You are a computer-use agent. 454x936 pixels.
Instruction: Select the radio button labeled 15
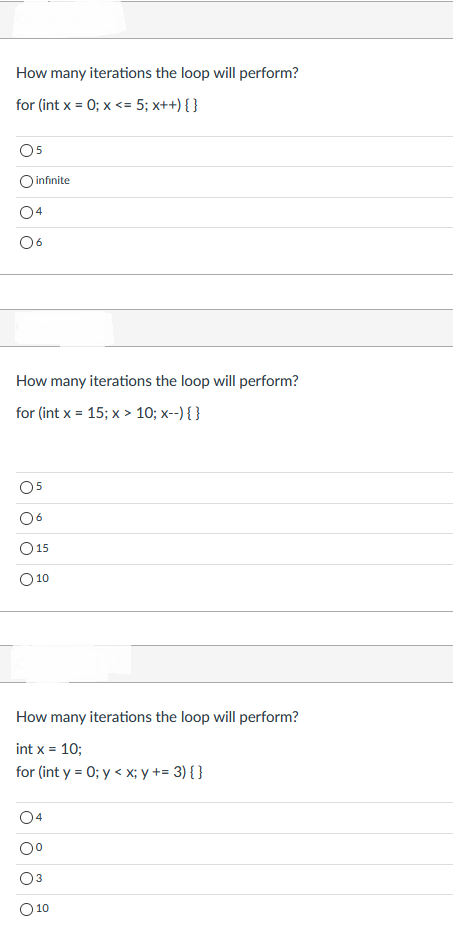26,548
